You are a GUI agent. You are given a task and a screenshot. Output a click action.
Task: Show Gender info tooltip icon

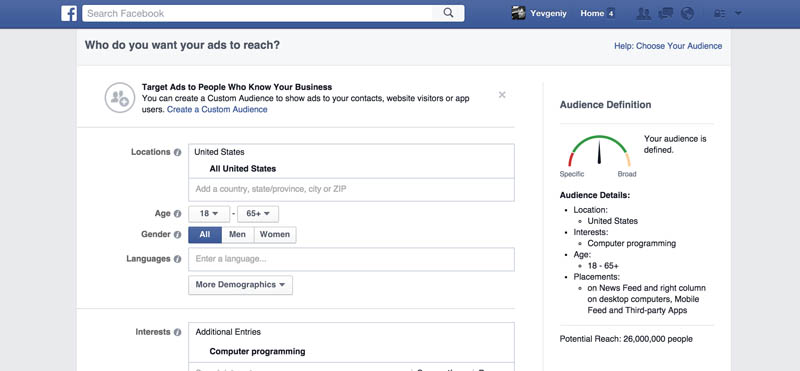point(178,235)
